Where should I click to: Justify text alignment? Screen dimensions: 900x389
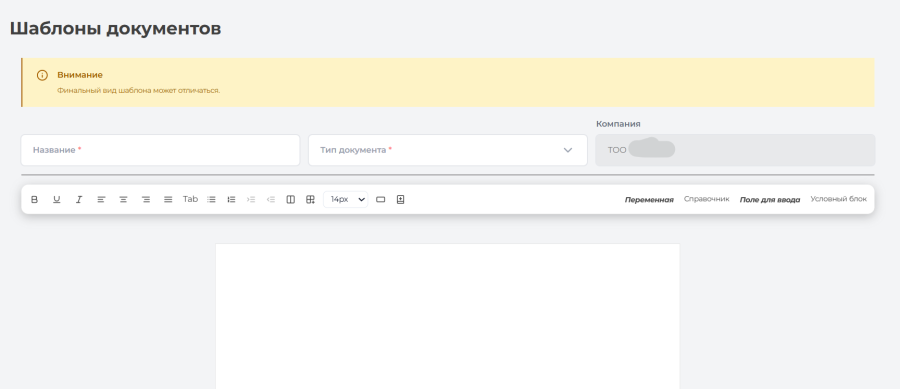[168, 199]
